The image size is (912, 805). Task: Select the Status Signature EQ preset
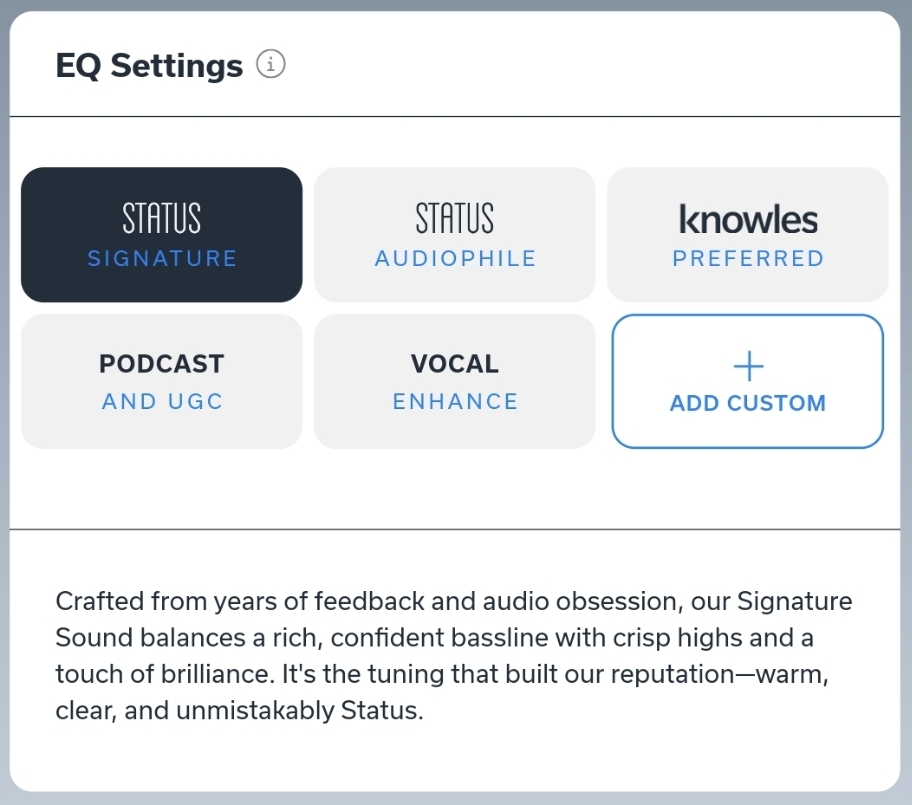(x=162, y=235)
